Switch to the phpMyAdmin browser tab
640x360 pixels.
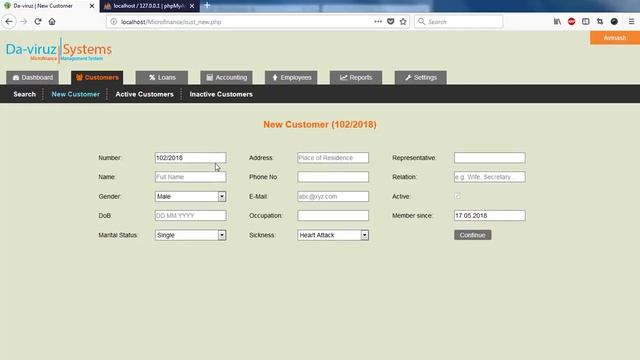pos(149,6)
